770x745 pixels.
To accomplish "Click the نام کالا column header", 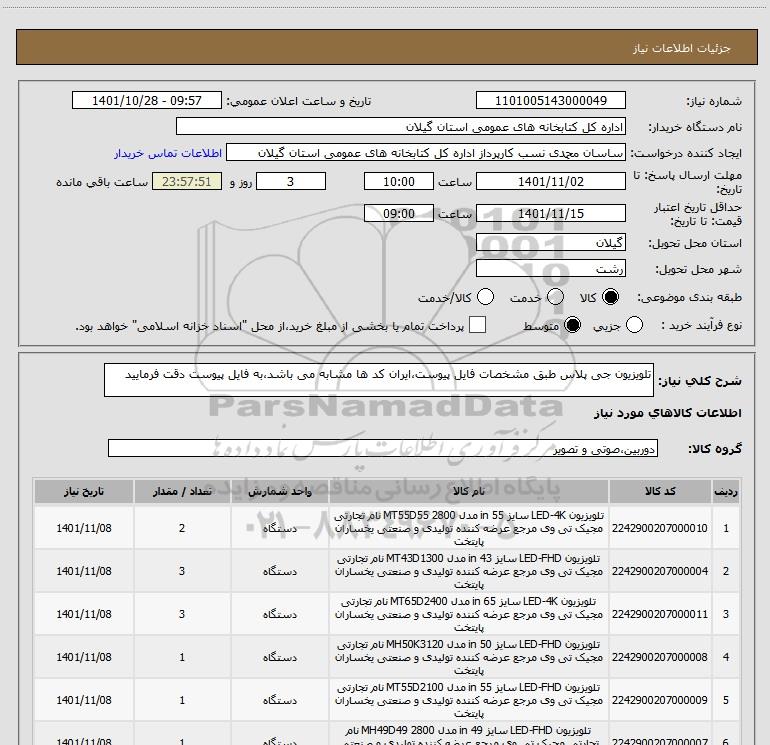I will pos(469,491).
